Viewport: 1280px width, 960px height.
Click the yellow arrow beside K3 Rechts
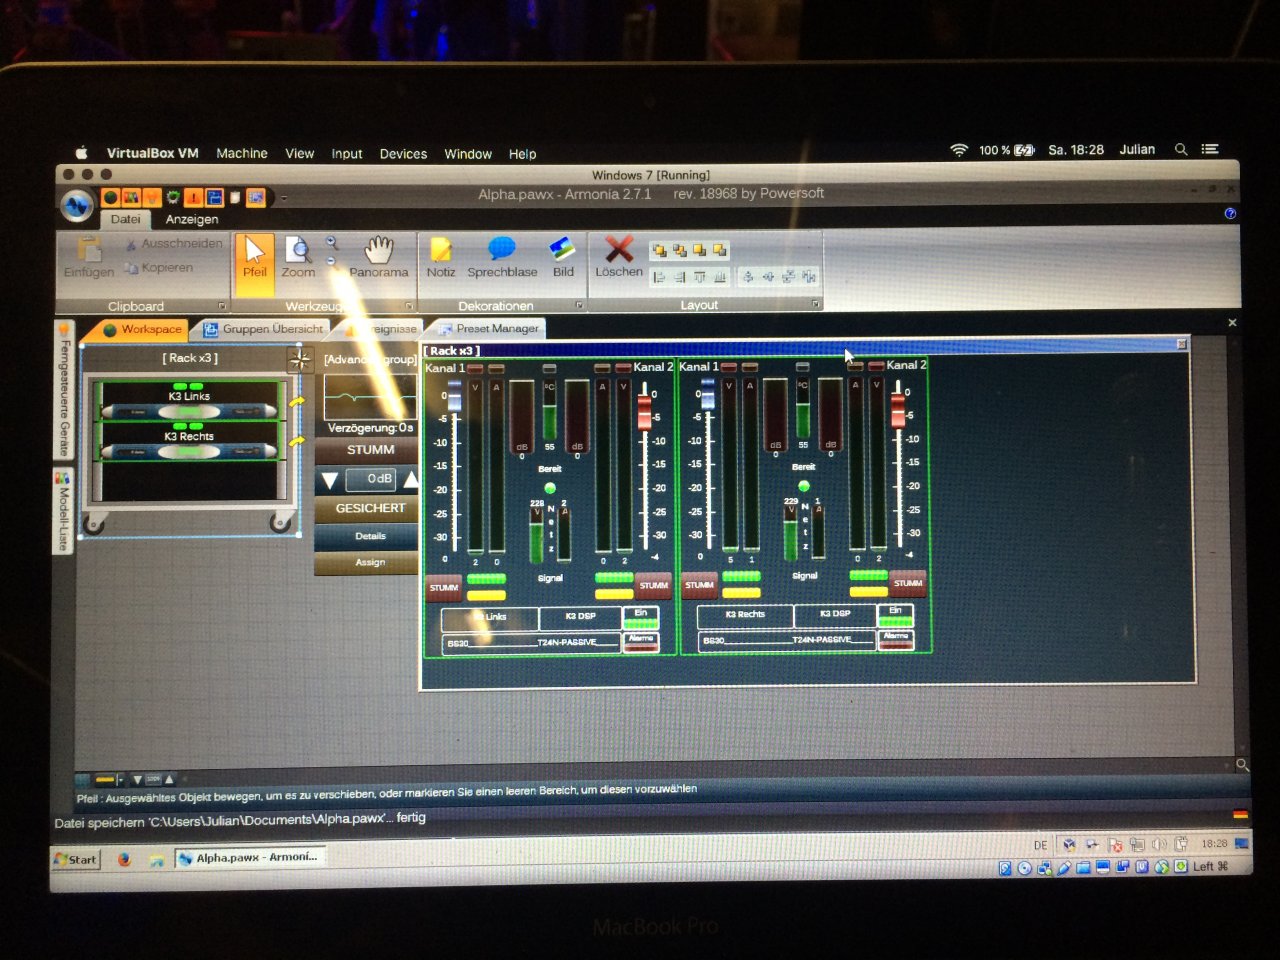click(297, 441)
